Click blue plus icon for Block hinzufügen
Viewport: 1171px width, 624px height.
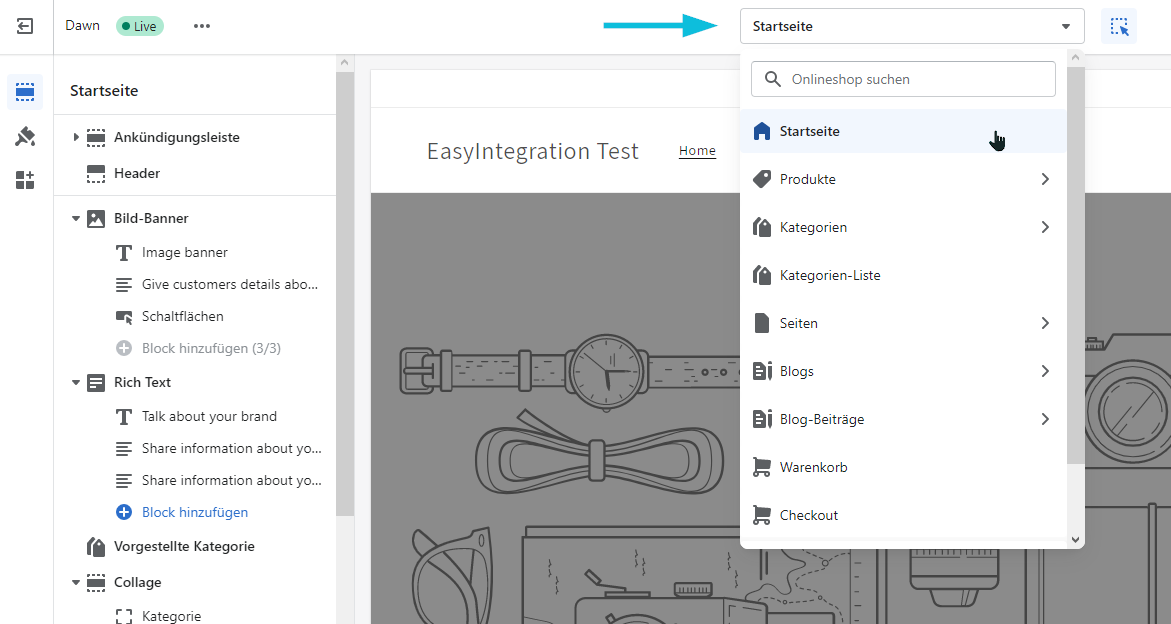click(x=124, y=512)
